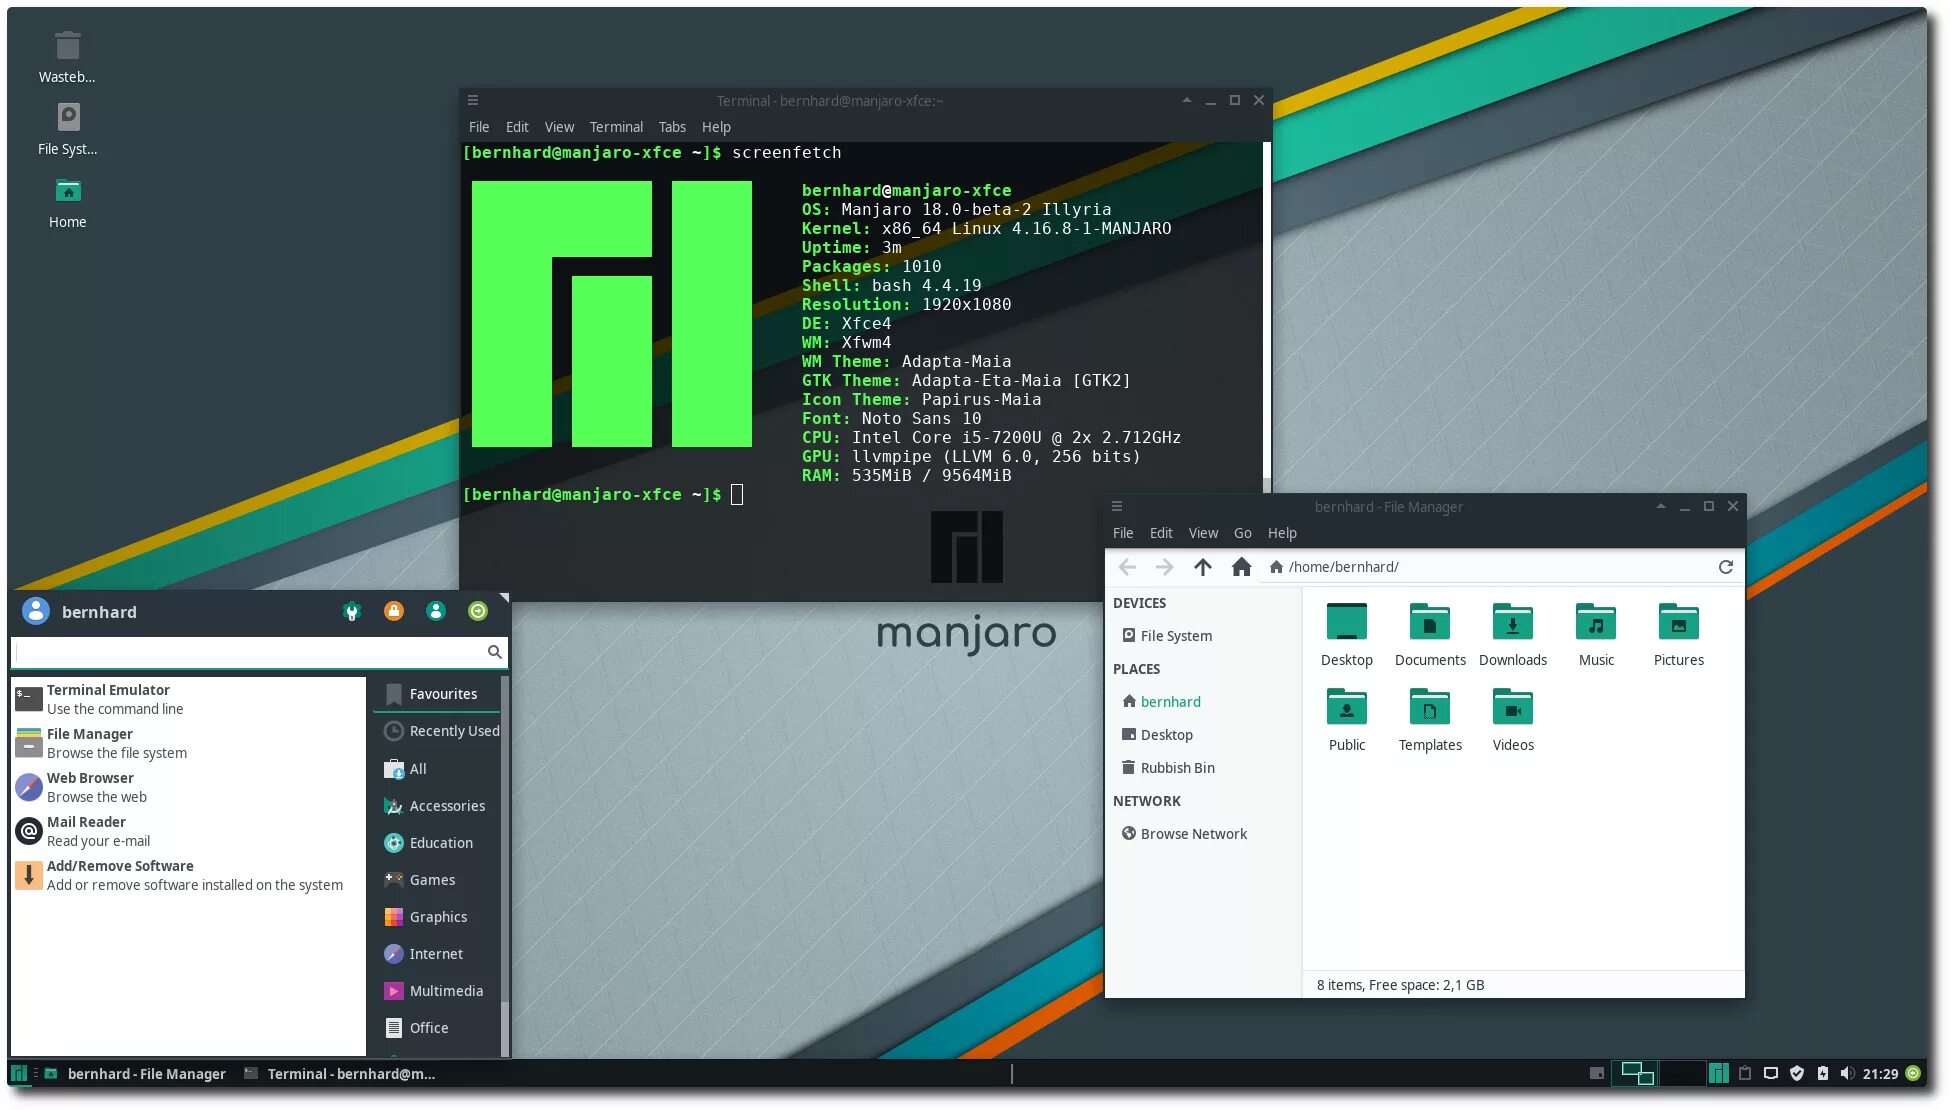Open the Tabs menu in Terminal
1950x1110 pixels.
[671, 126]
